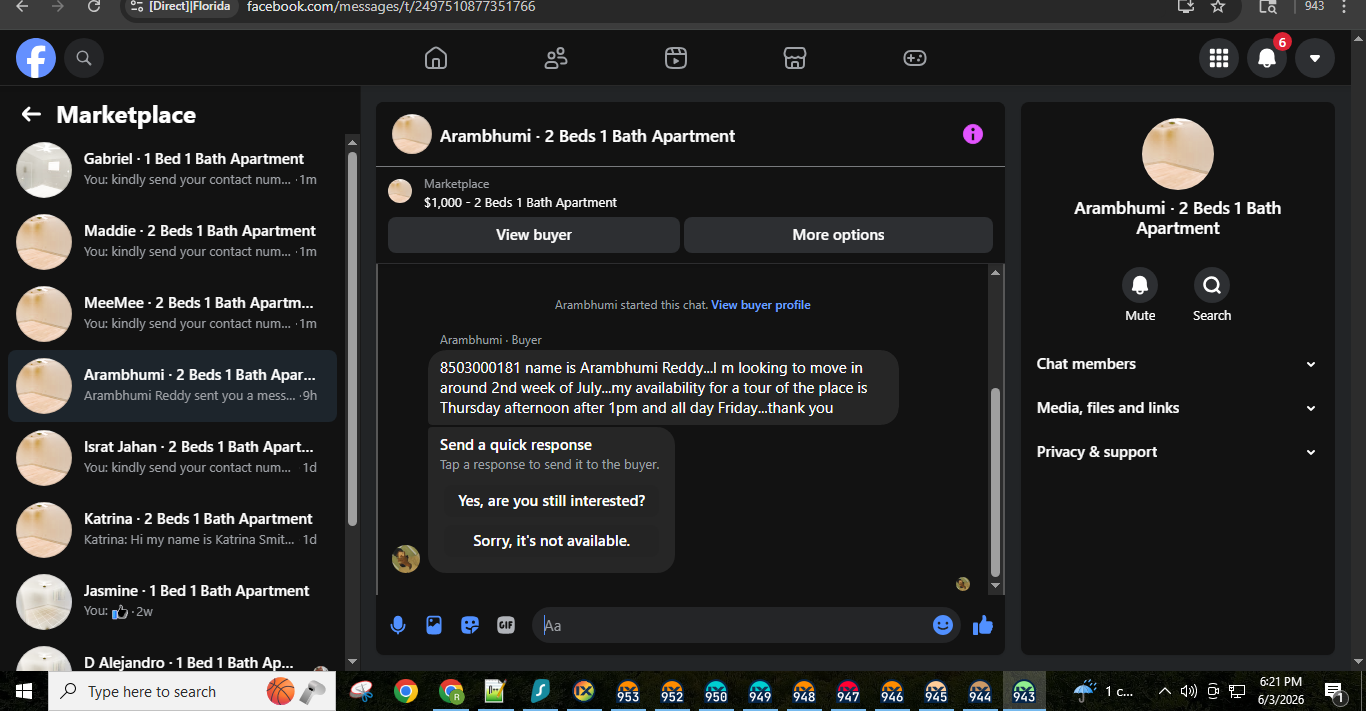Viewport: 1366px width, 711px height.
Task: Click the Windows taskbar search box
Action: (x=193, y=691)
